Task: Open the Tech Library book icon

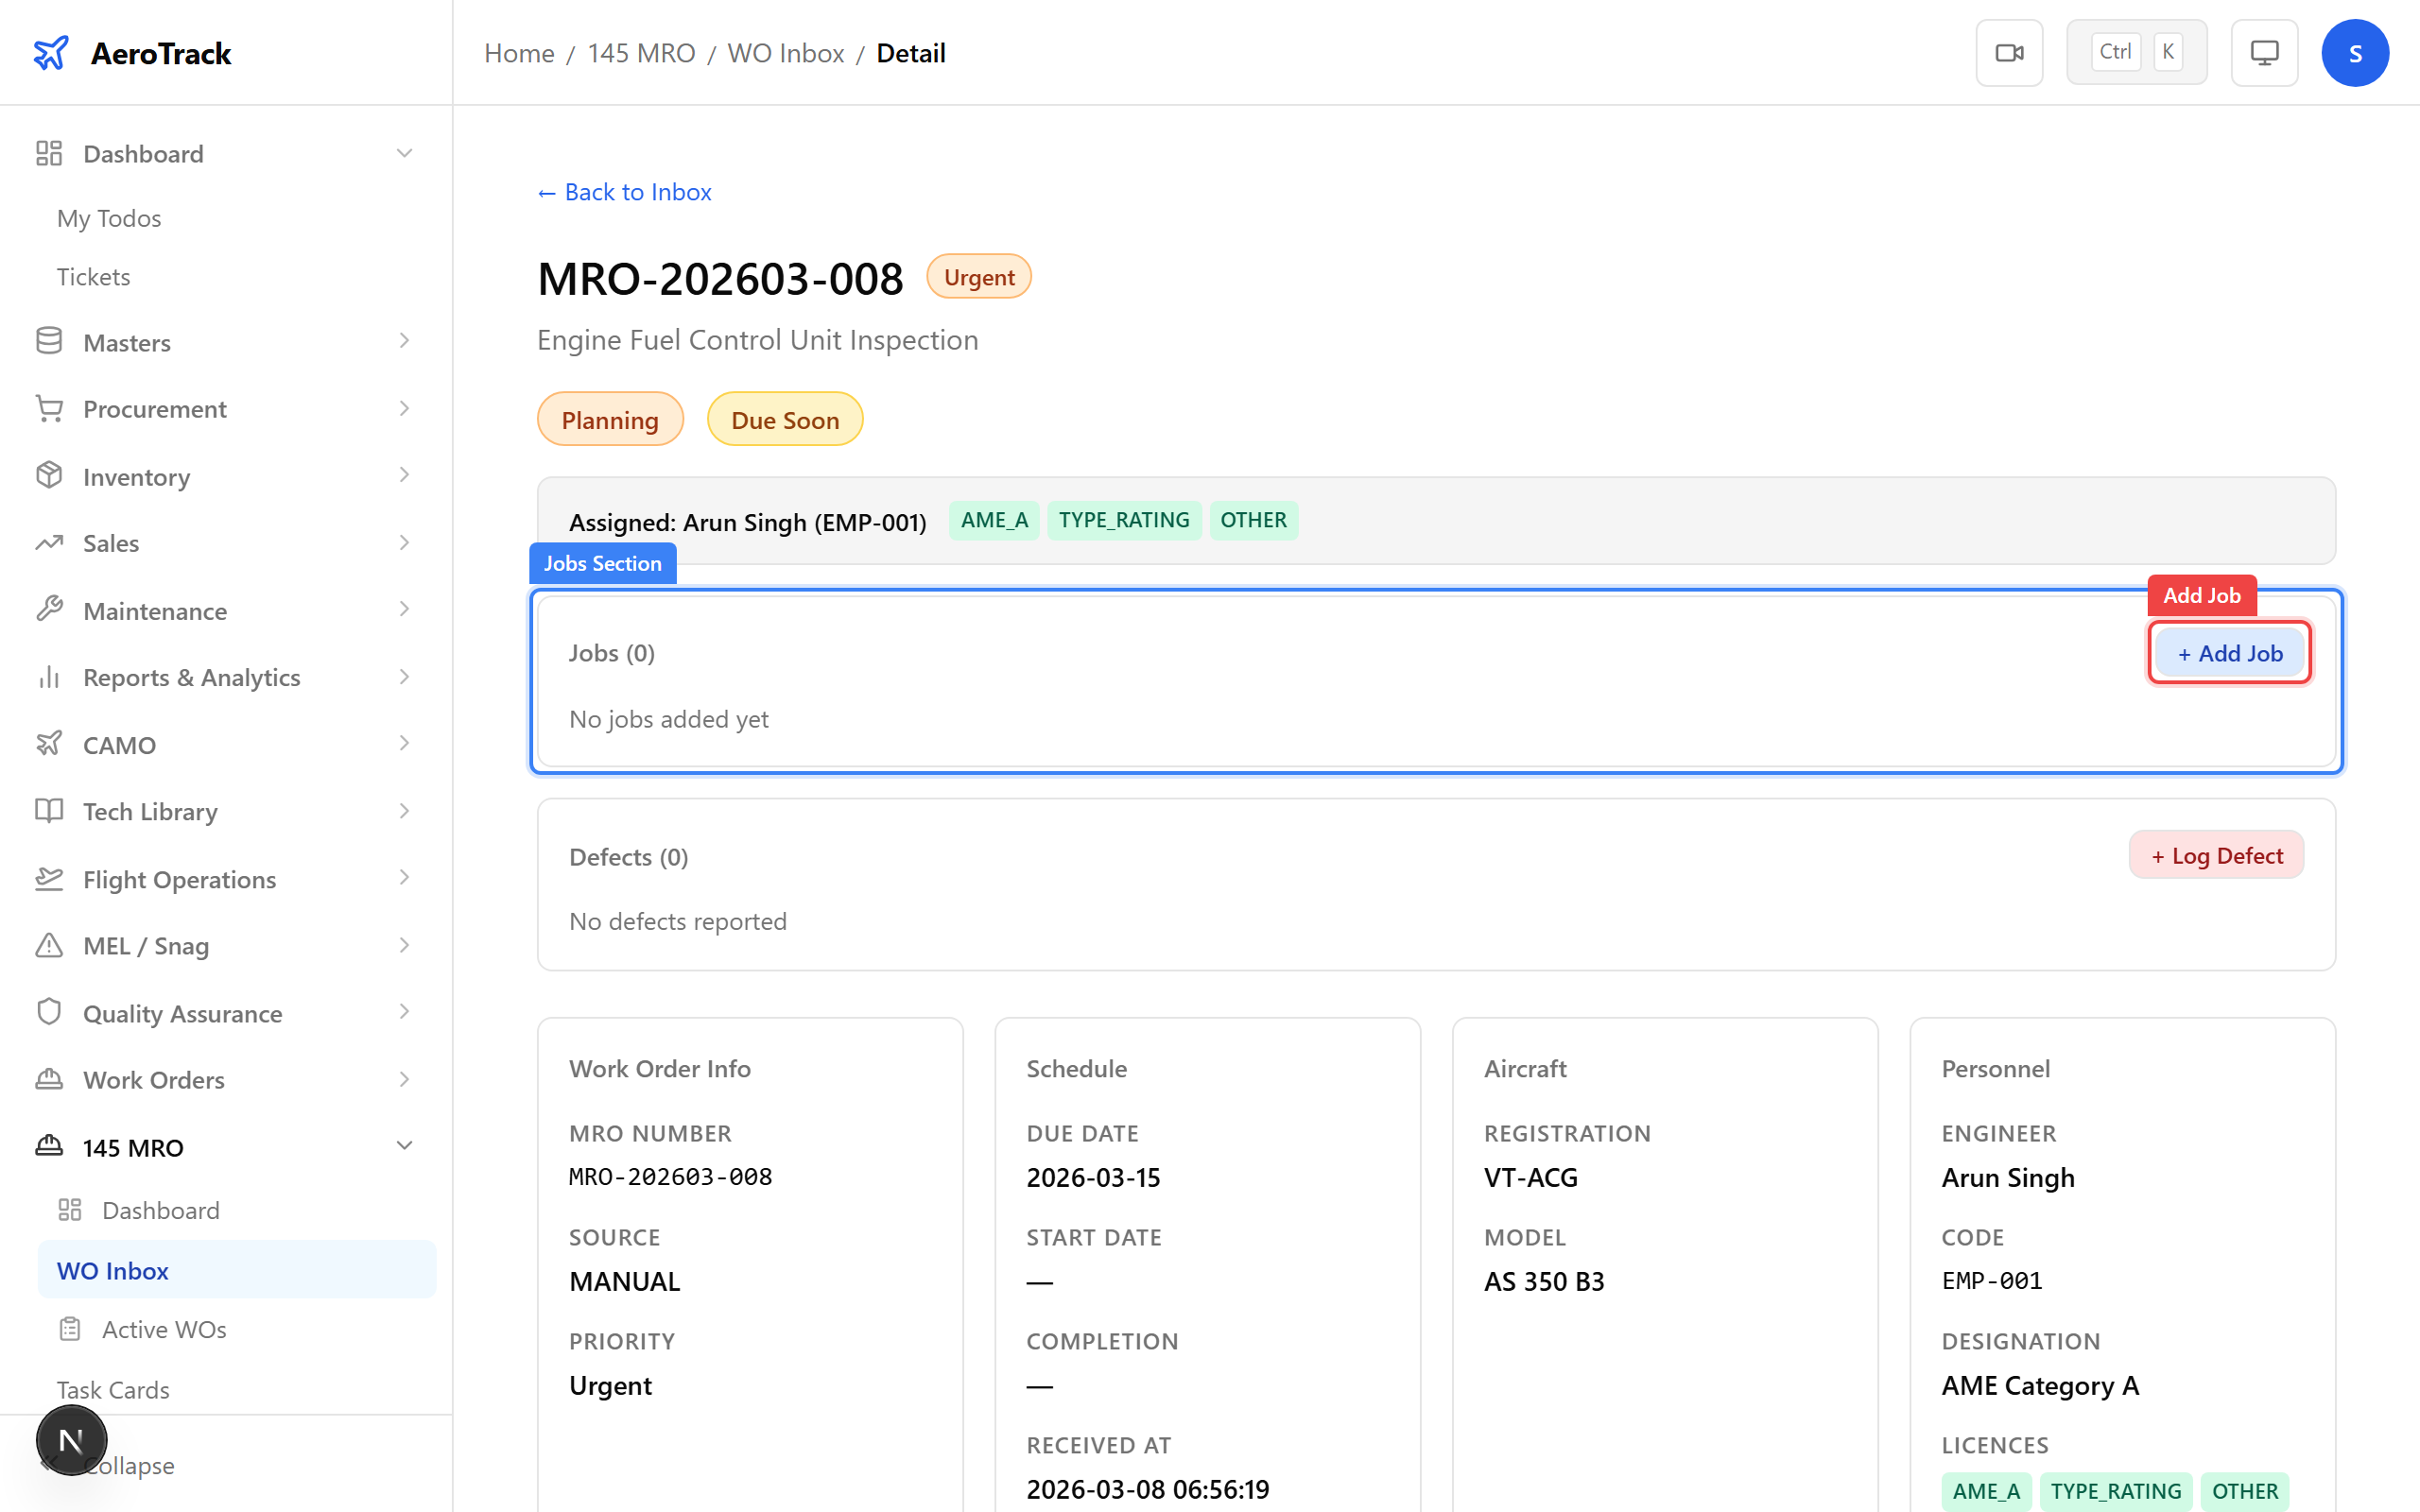Action: 49,811
